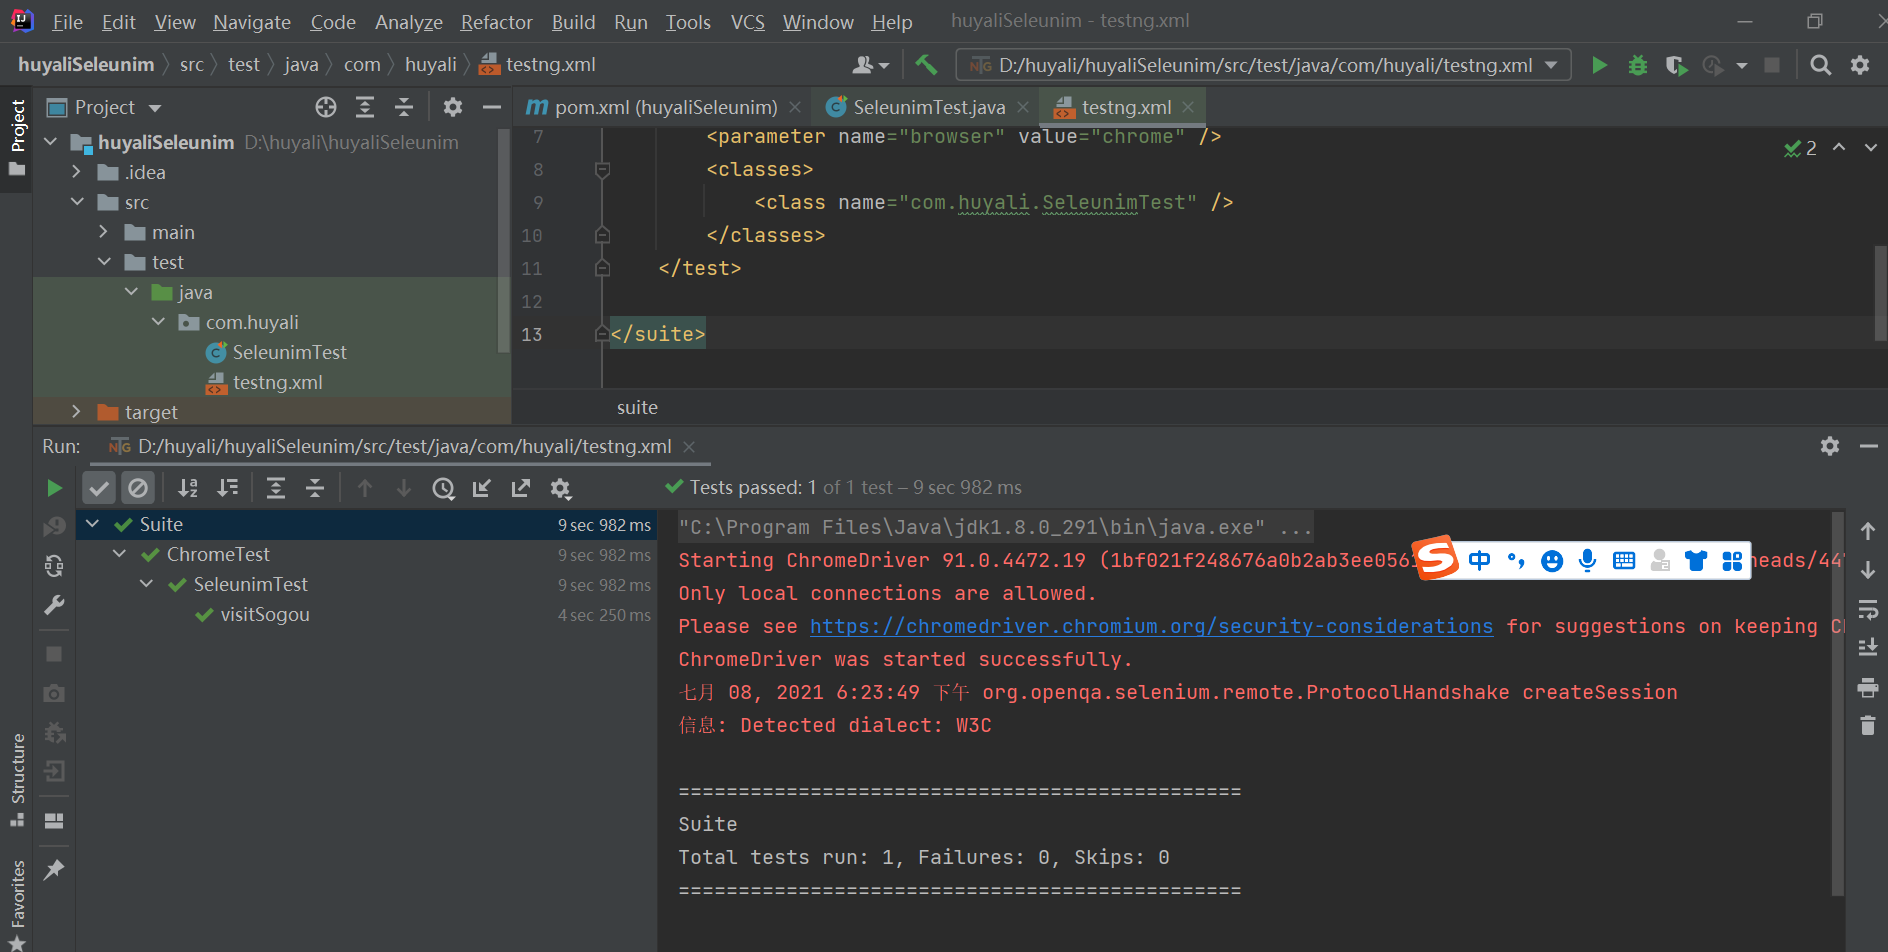
Task: Expand the target folder
Action: [76, 412]
